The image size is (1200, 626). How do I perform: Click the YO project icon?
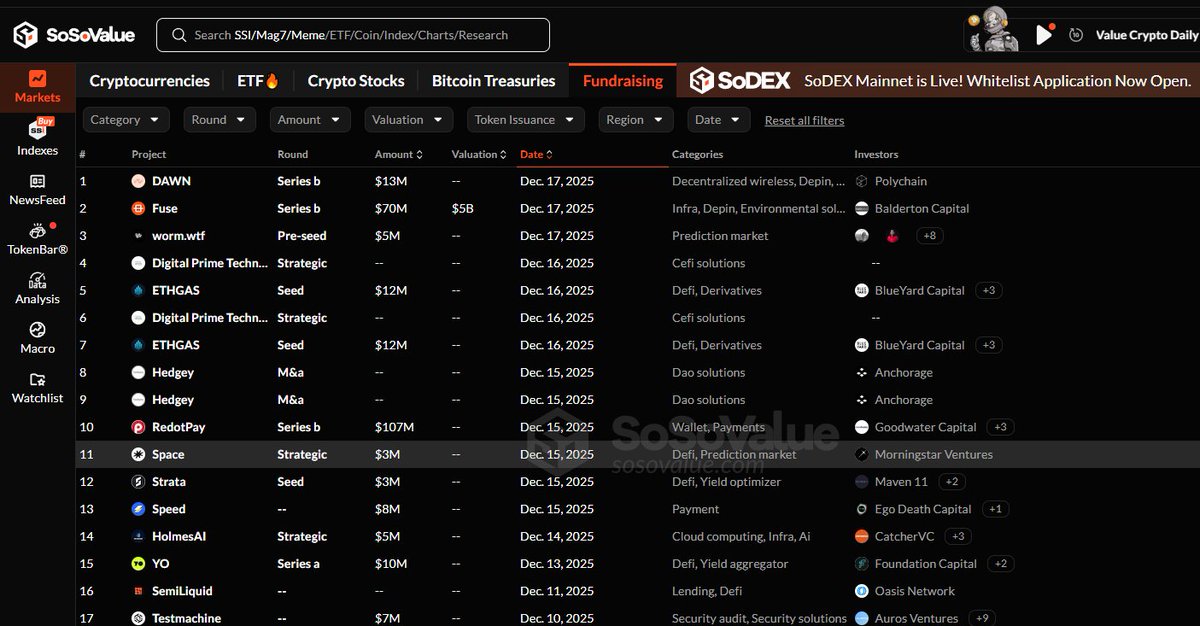(138, 564)
